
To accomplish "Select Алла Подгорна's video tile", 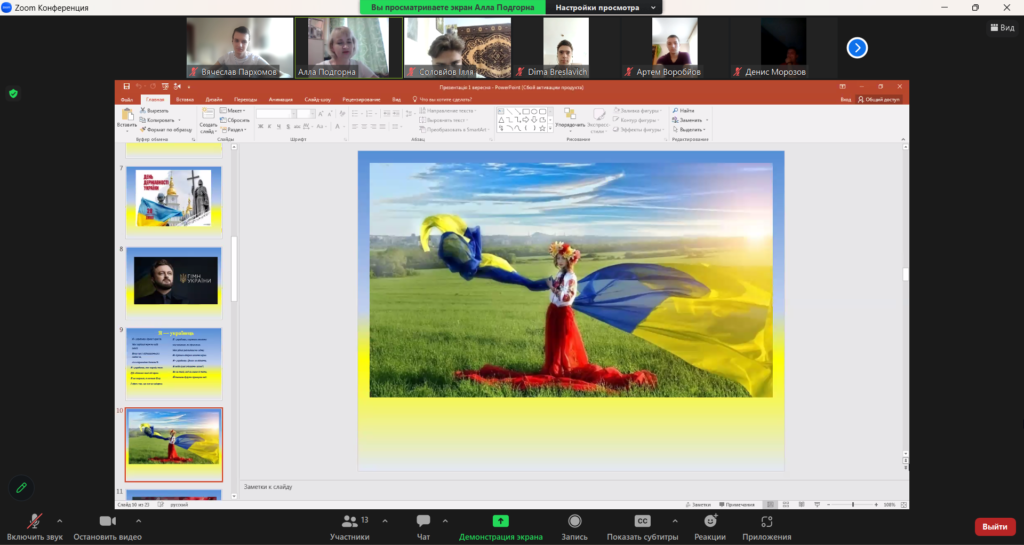I will (349, 48).
